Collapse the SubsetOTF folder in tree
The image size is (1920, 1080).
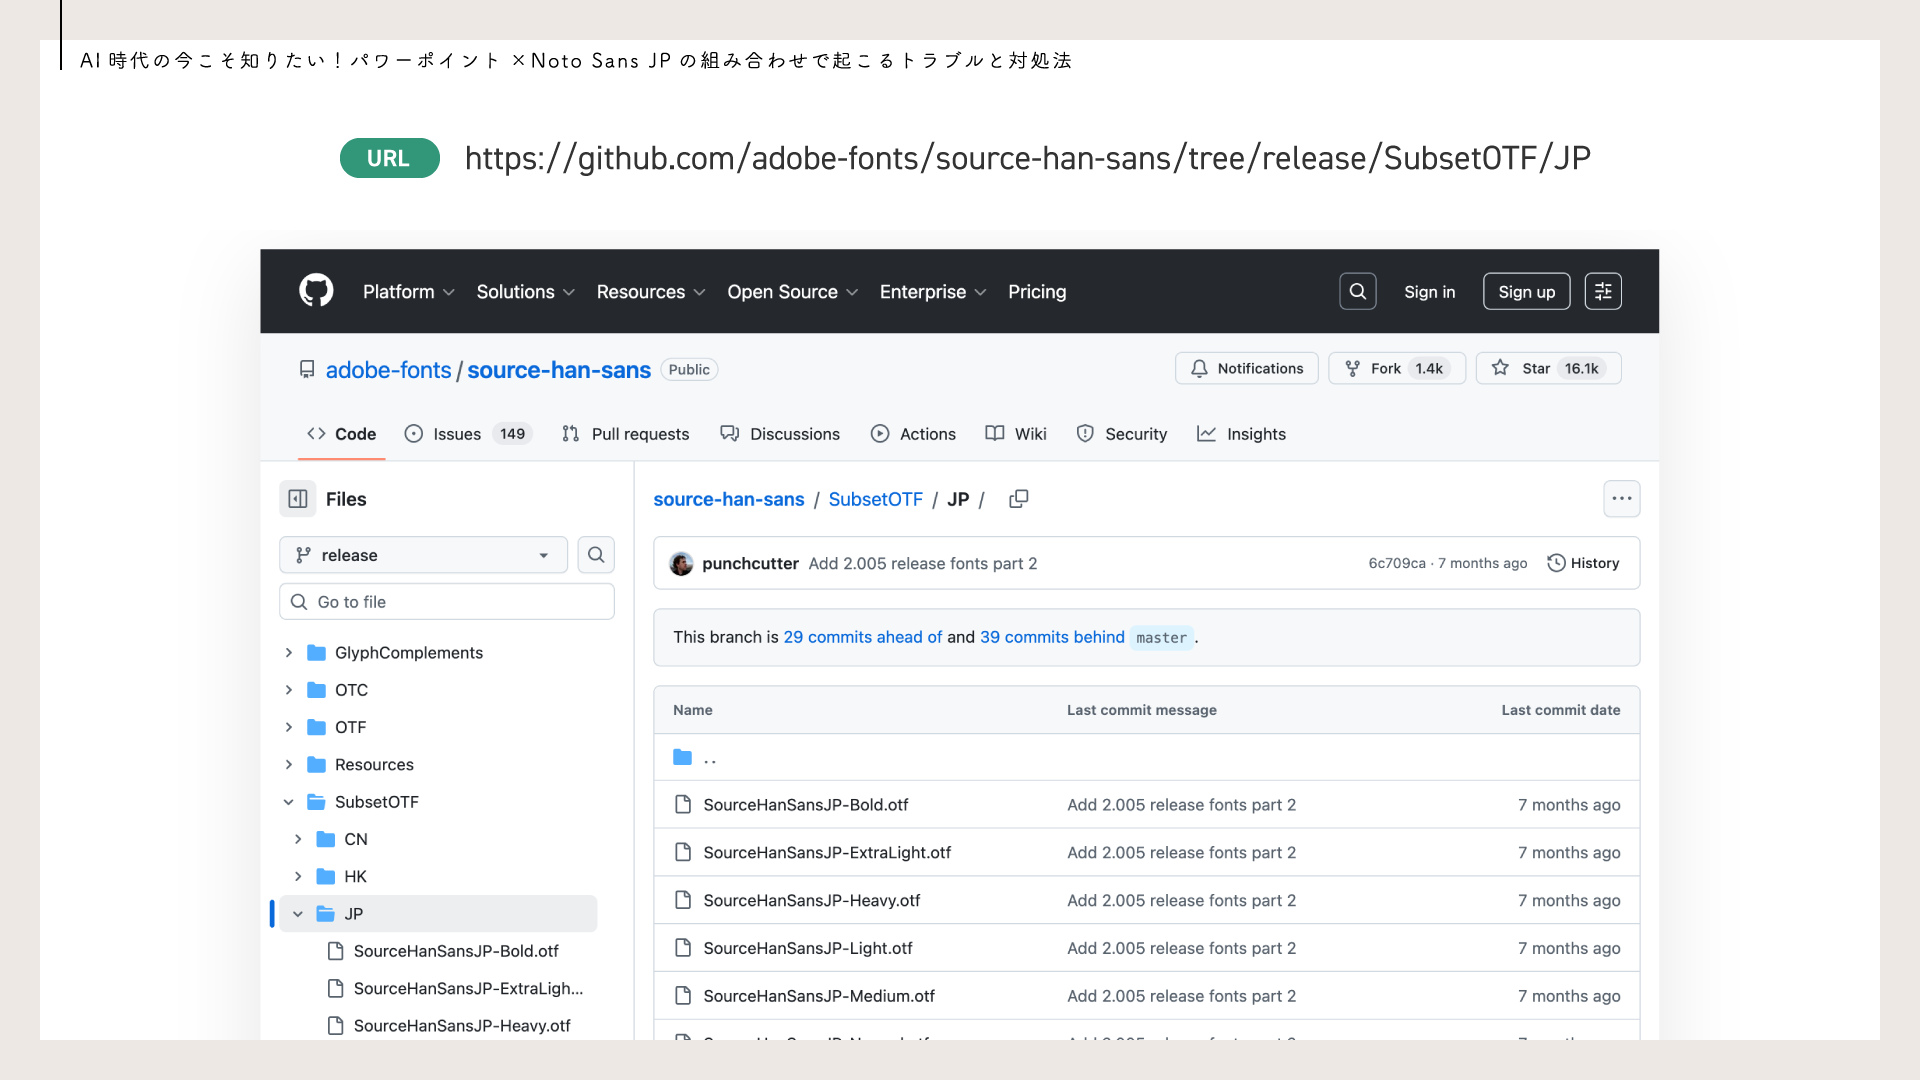click(289, 802)
